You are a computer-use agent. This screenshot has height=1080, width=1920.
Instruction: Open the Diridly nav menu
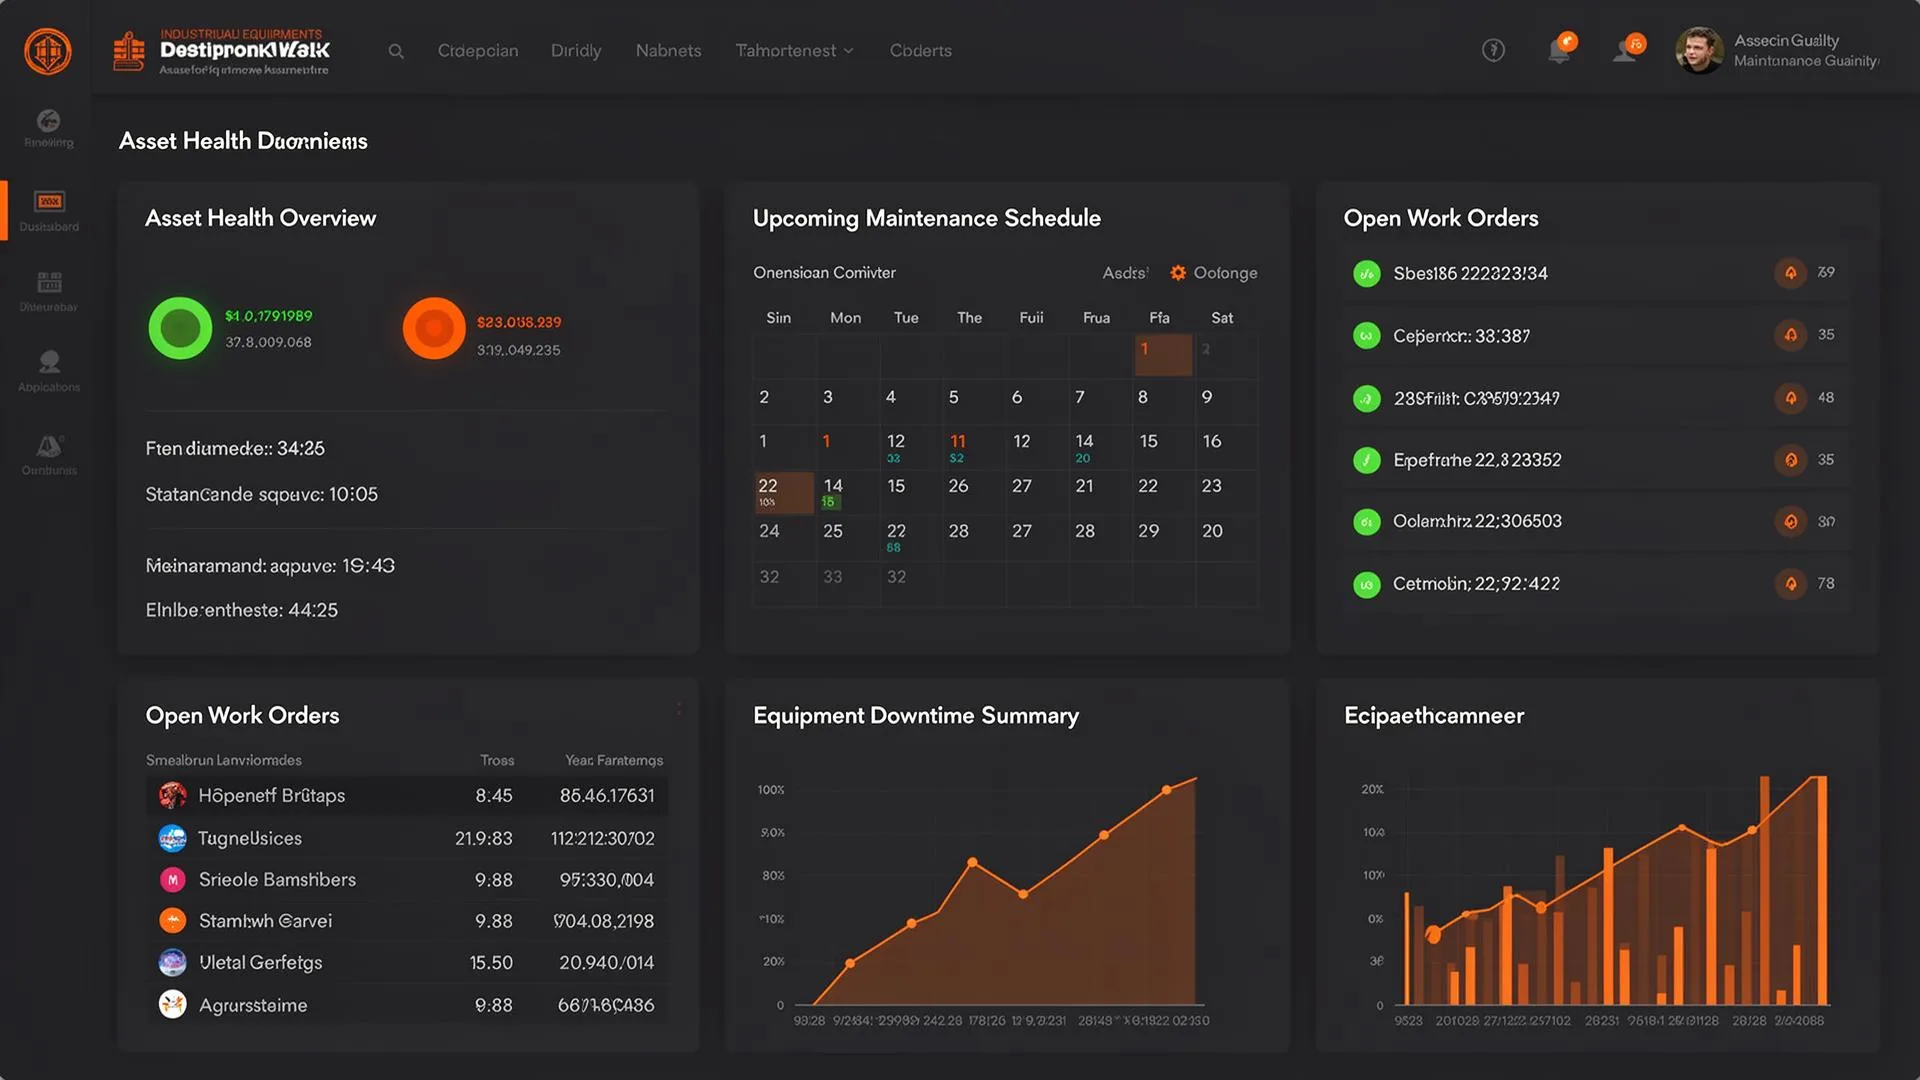click(576, 51)
